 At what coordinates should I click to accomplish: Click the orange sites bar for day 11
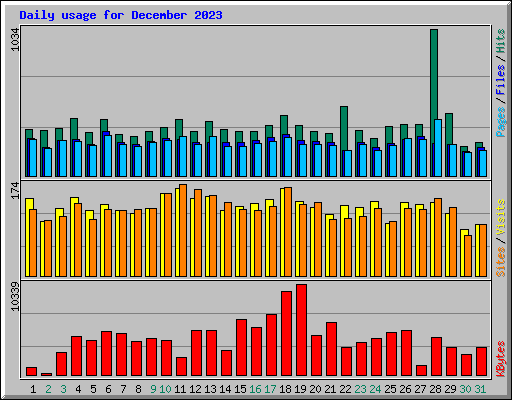[183, 230]
